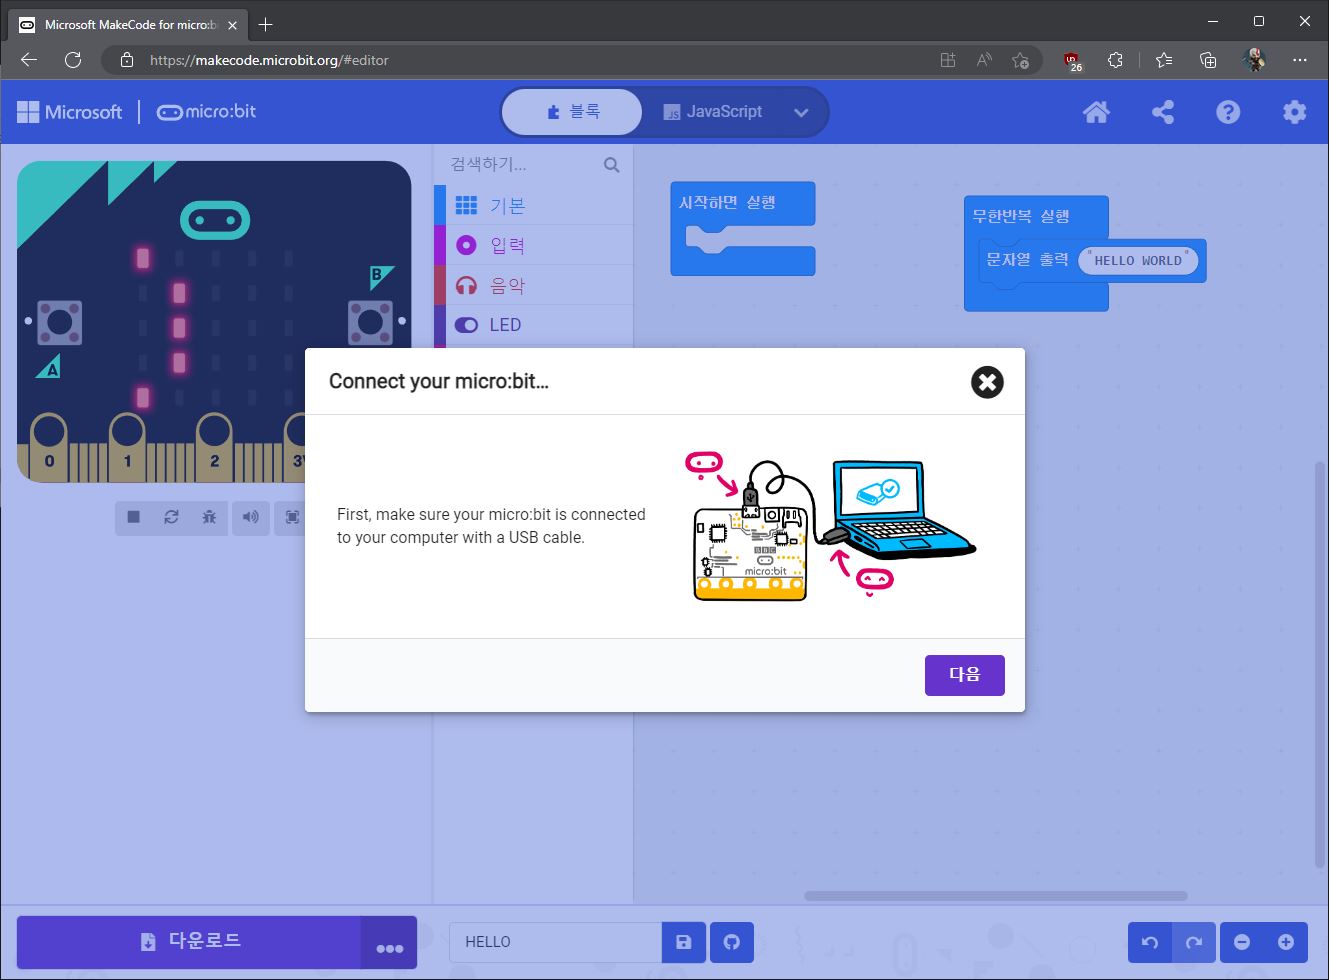
Task: Go back in the browser
Action: click(x=29, y=60)
